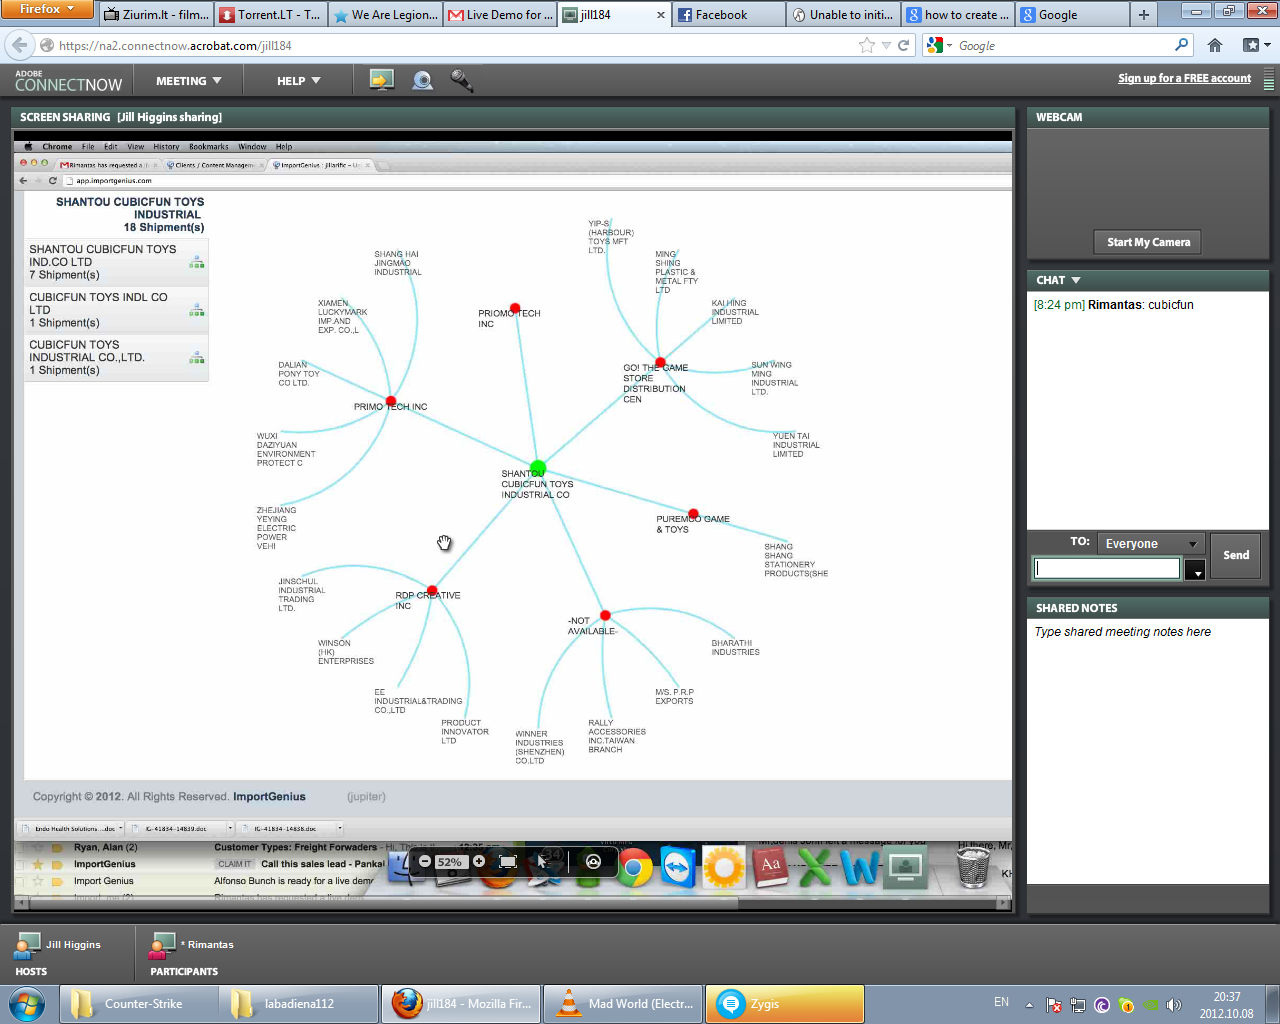This screenshot has height=1024, width=1280.
Task: Switch to the Torrent.LT tab
Action: 270,15
